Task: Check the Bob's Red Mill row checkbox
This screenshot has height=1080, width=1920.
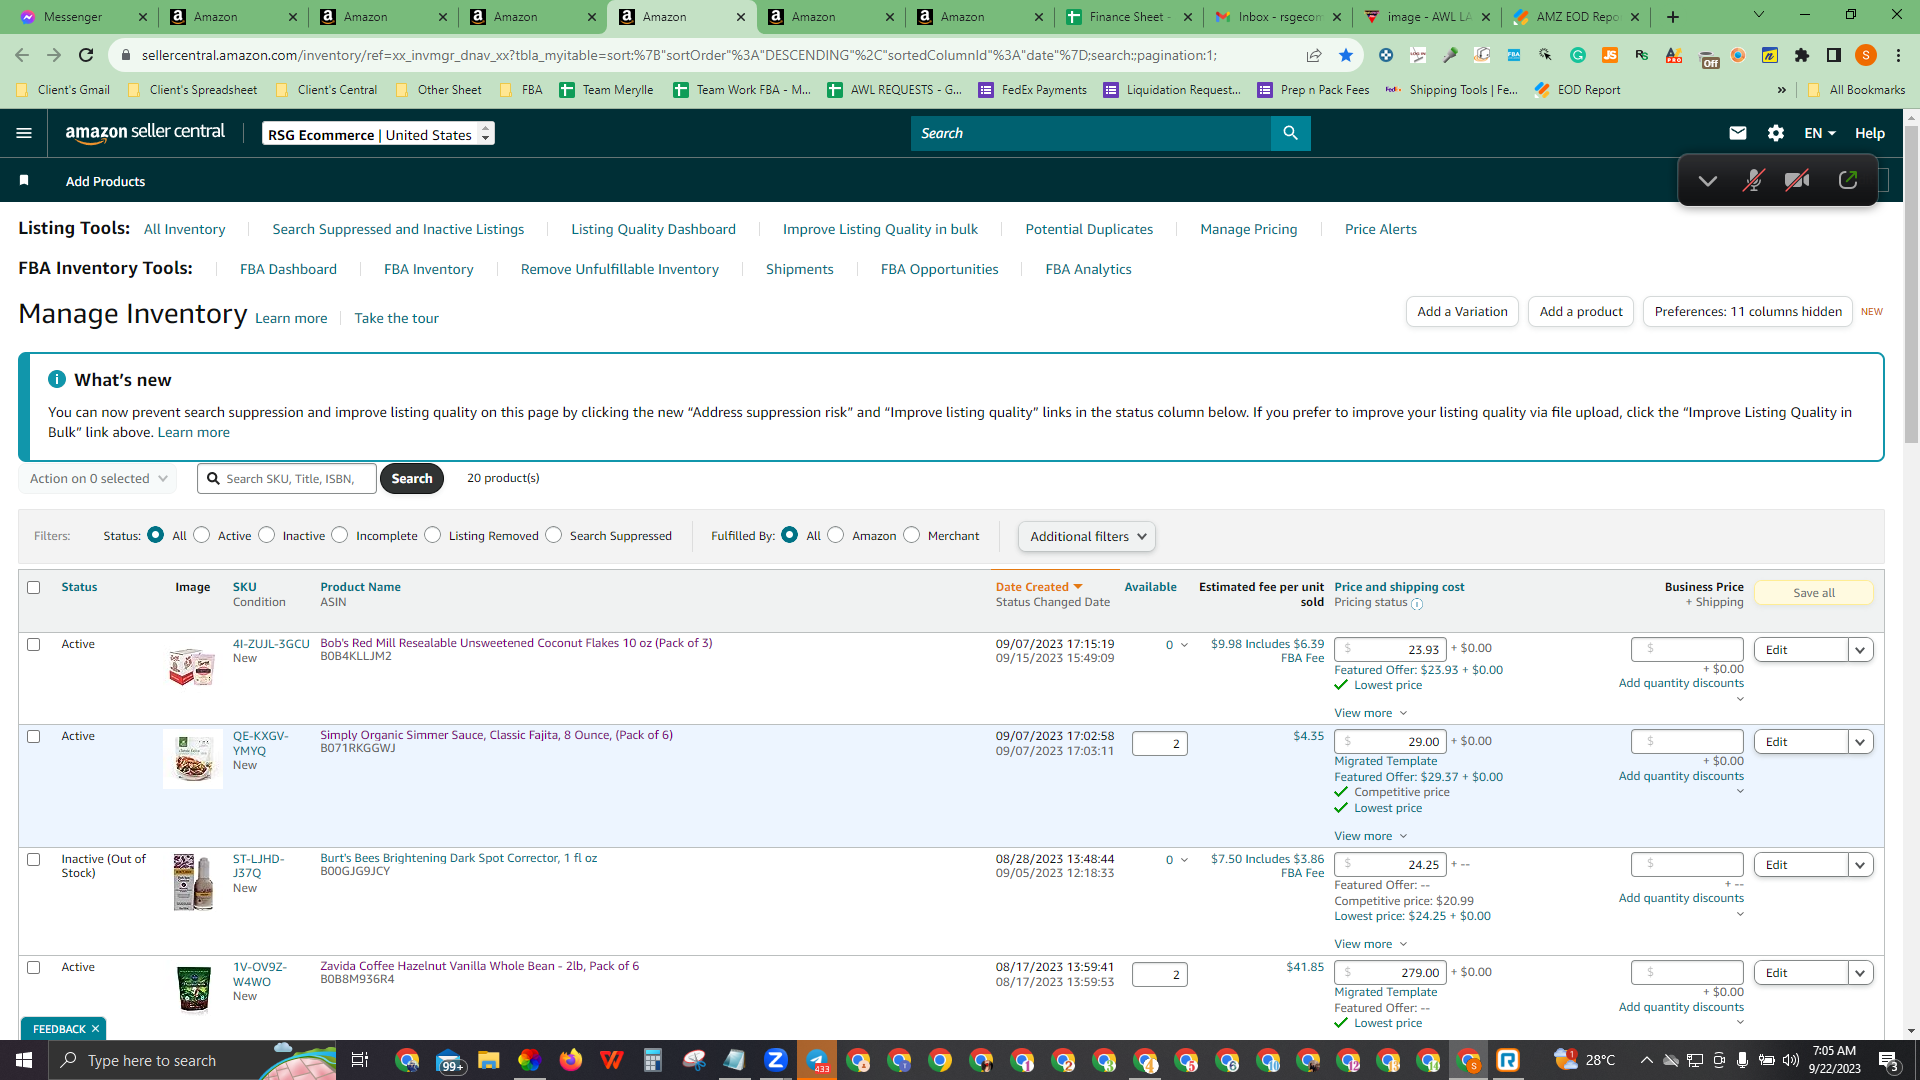Action: click(34, 644)
